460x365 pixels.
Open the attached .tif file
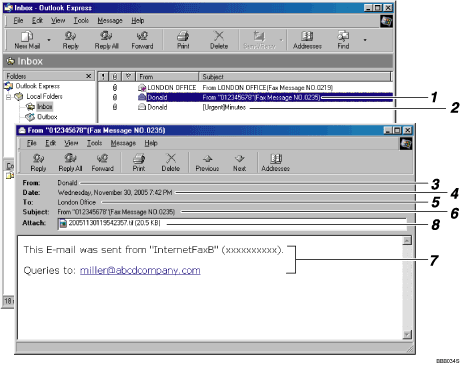pyautogui.click(x=110, y=223)
